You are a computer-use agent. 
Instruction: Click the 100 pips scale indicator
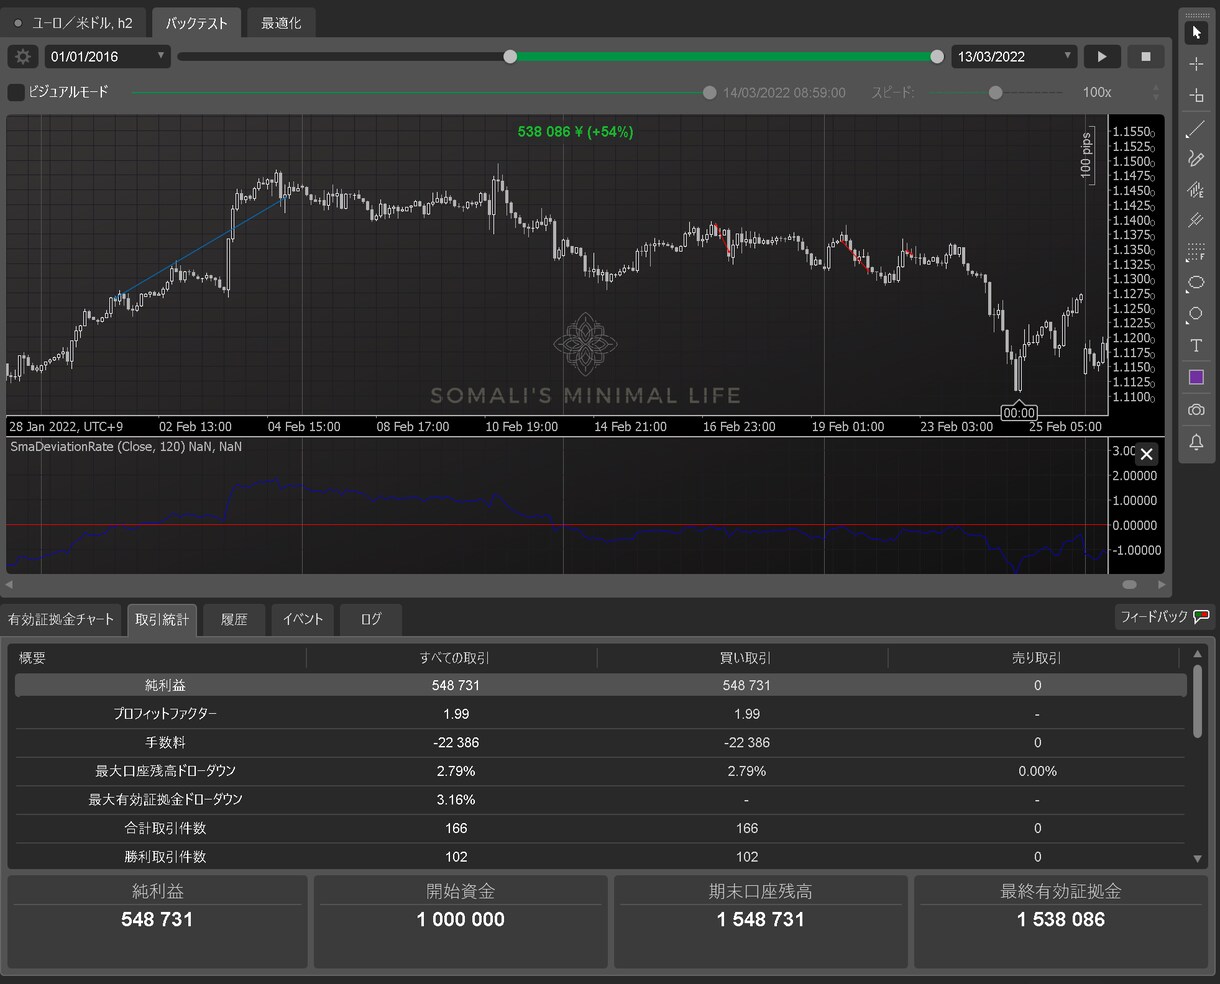[1086, 155]
